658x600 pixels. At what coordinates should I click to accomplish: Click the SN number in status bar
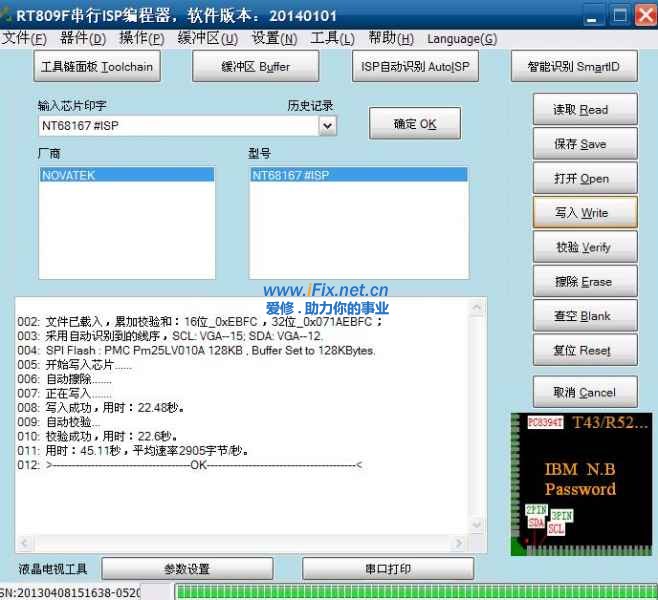point(70,592)
